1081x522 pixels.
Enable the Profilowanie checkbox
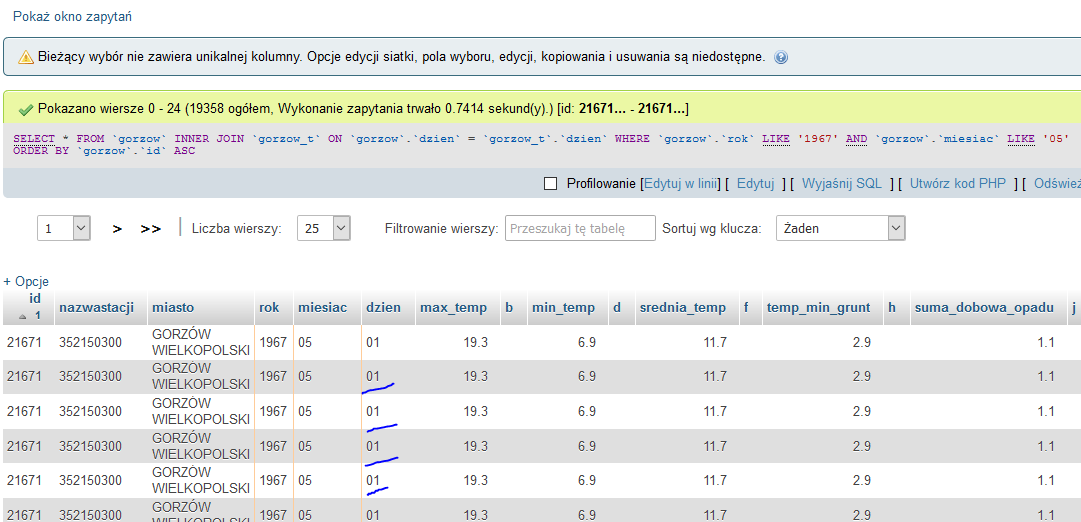point(550,183)
